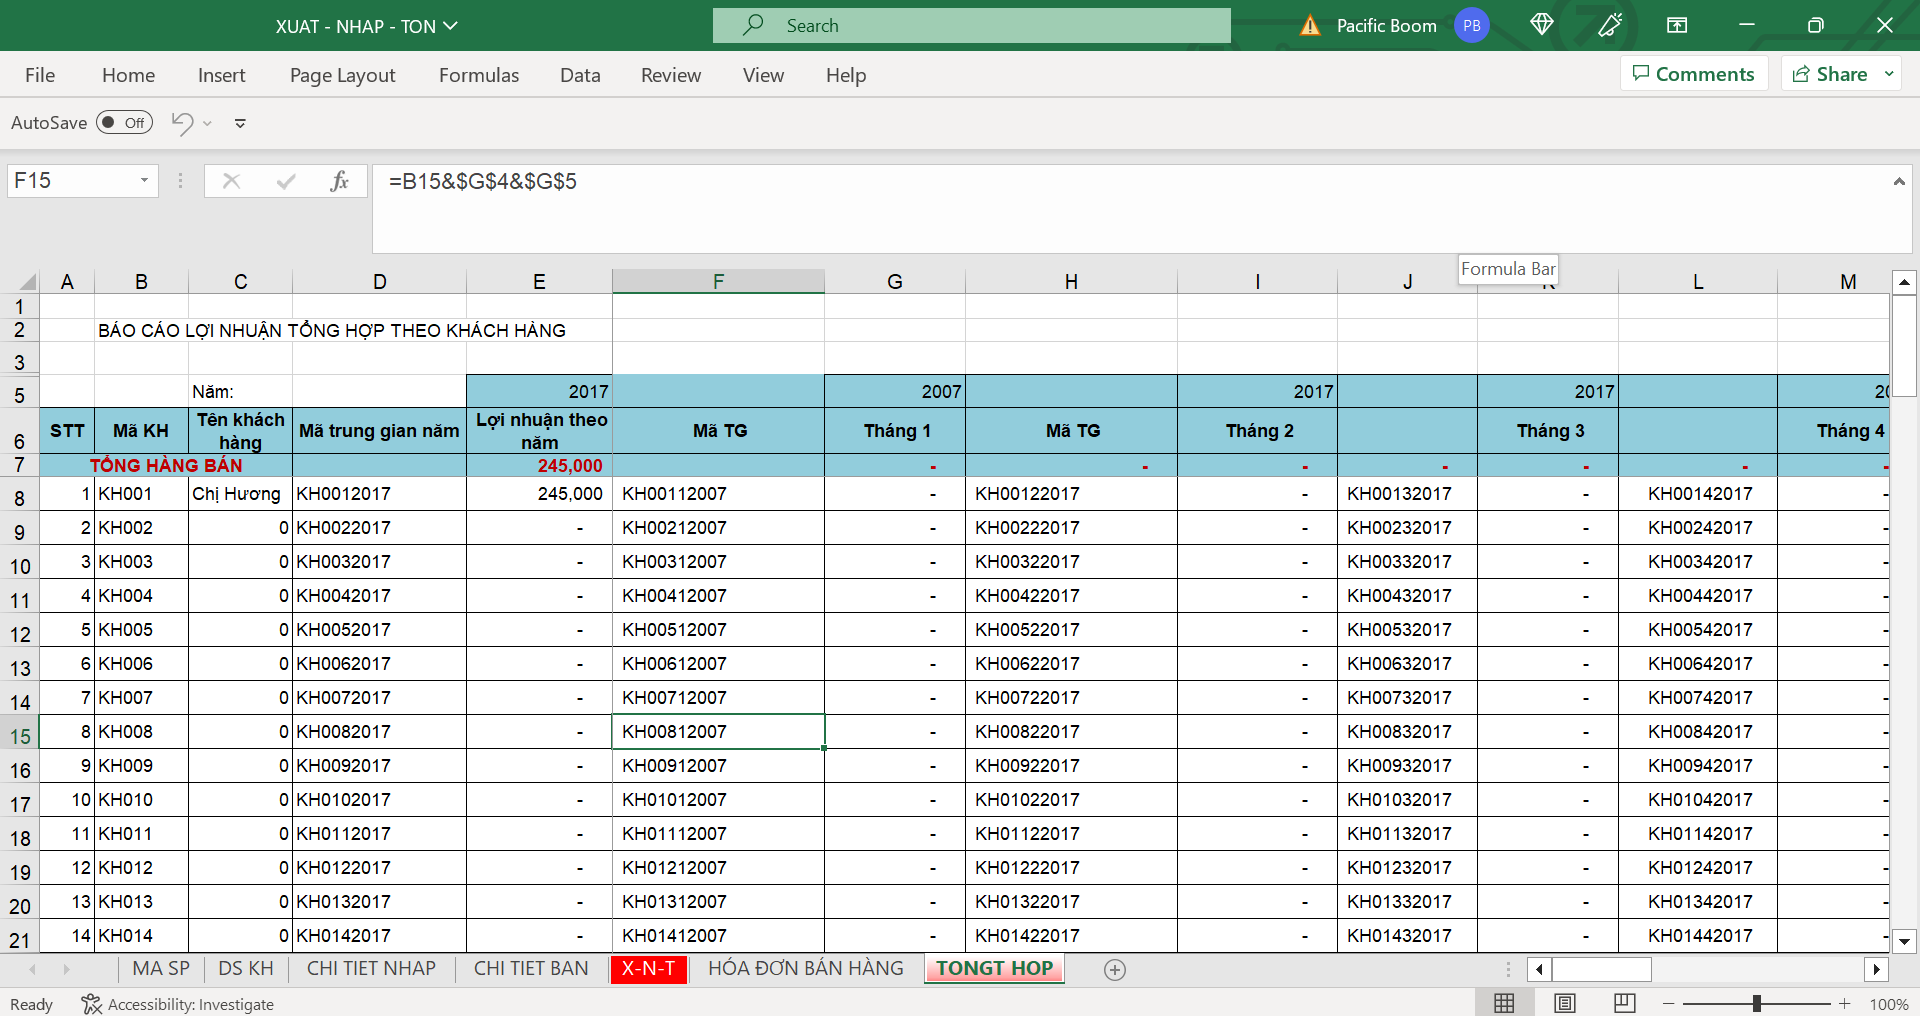Click the Share button
Screen dimensions: 1920x1016
[x=1830, y=74]
